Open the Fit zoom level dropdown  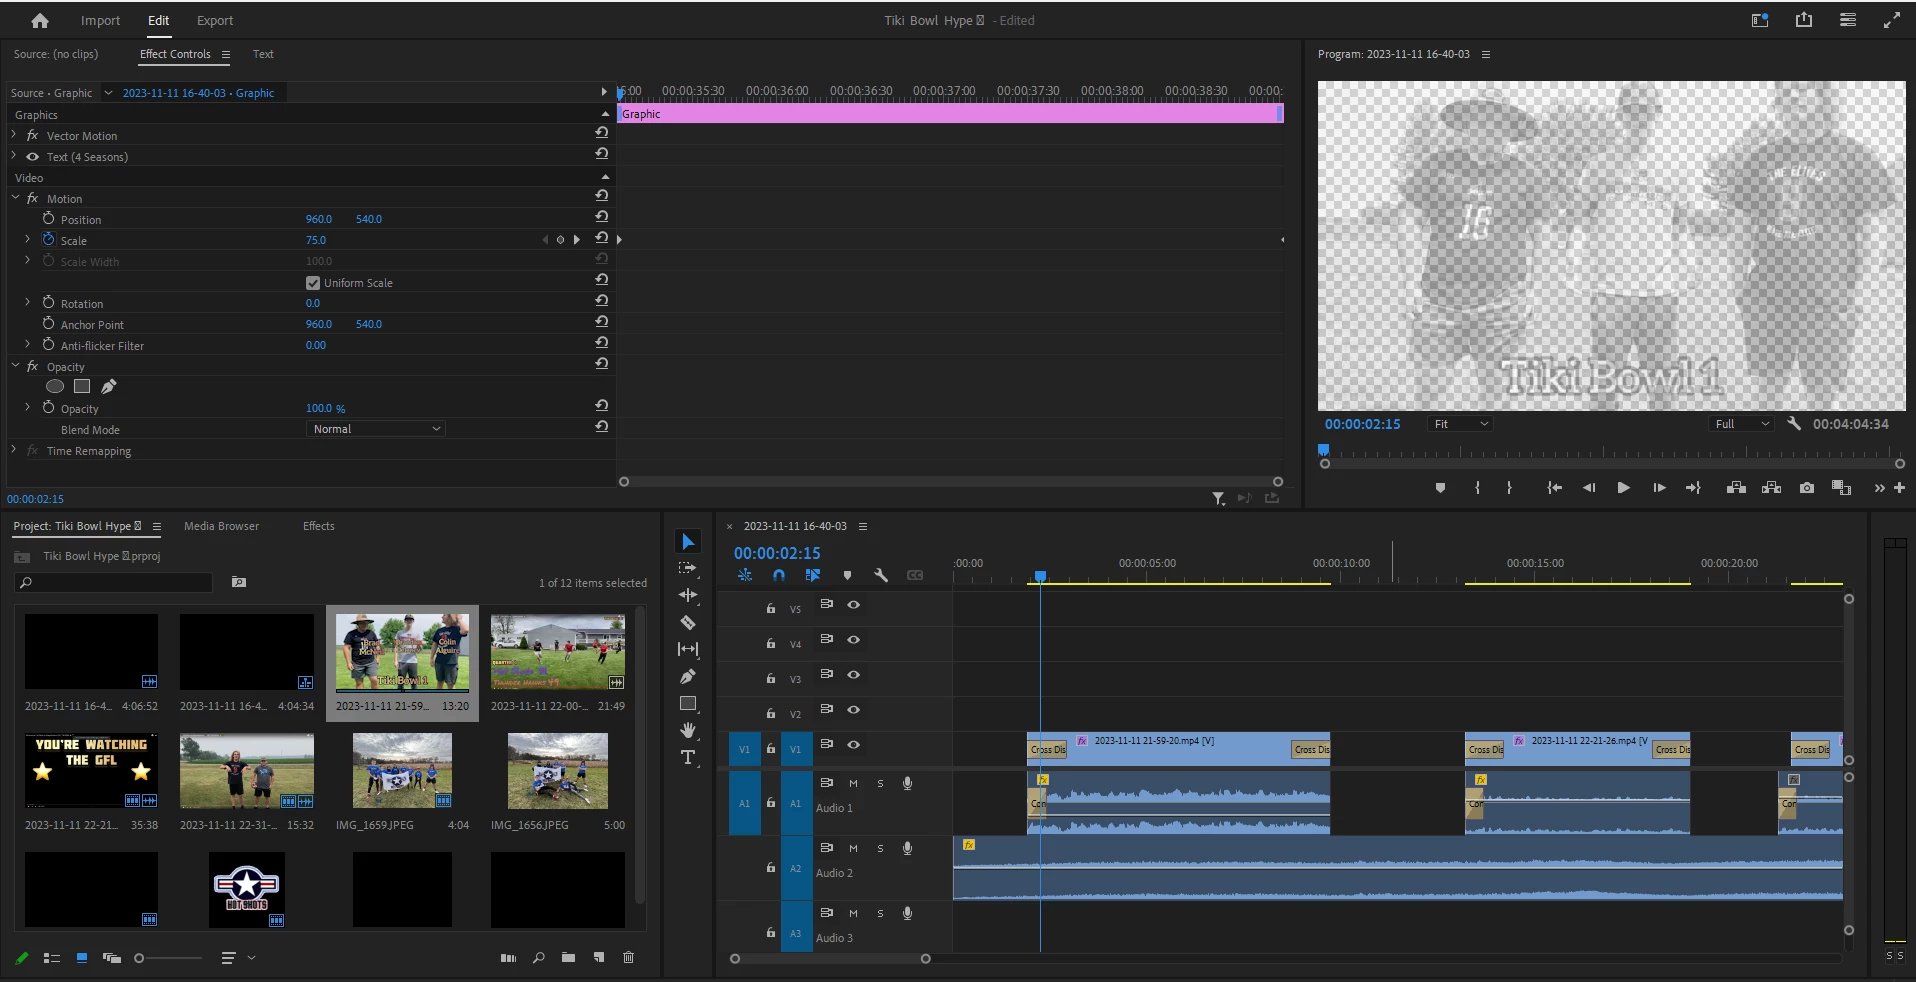pos(1461,424)
